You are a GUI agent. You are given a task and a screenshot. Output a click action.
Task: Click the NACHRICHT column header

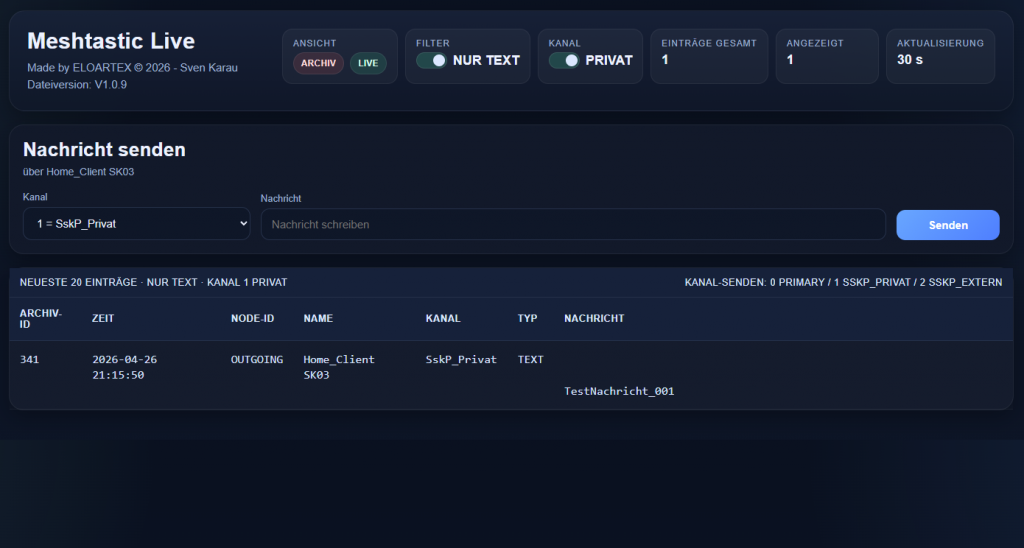coord(594,318)
